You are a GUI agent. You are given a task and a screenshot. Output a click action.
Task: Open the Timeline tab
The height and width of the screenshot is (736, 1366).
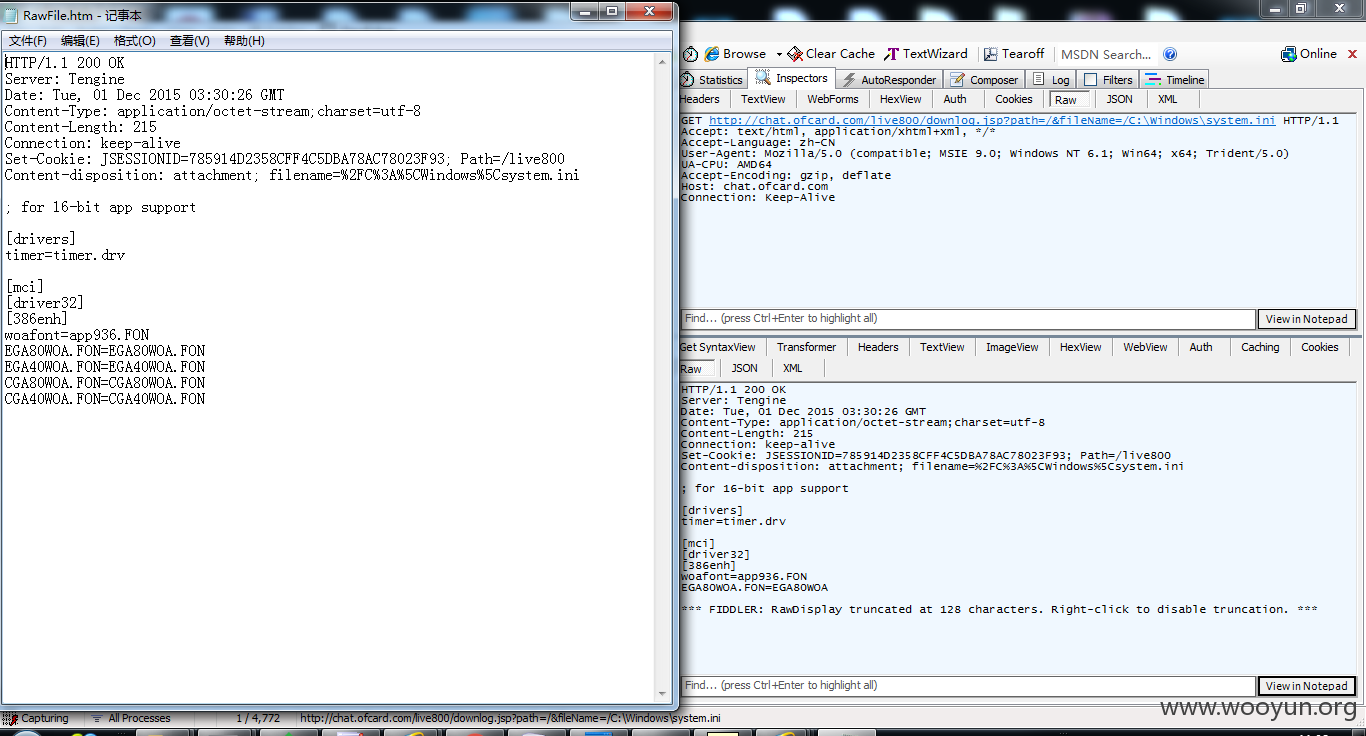point(1175,80)
